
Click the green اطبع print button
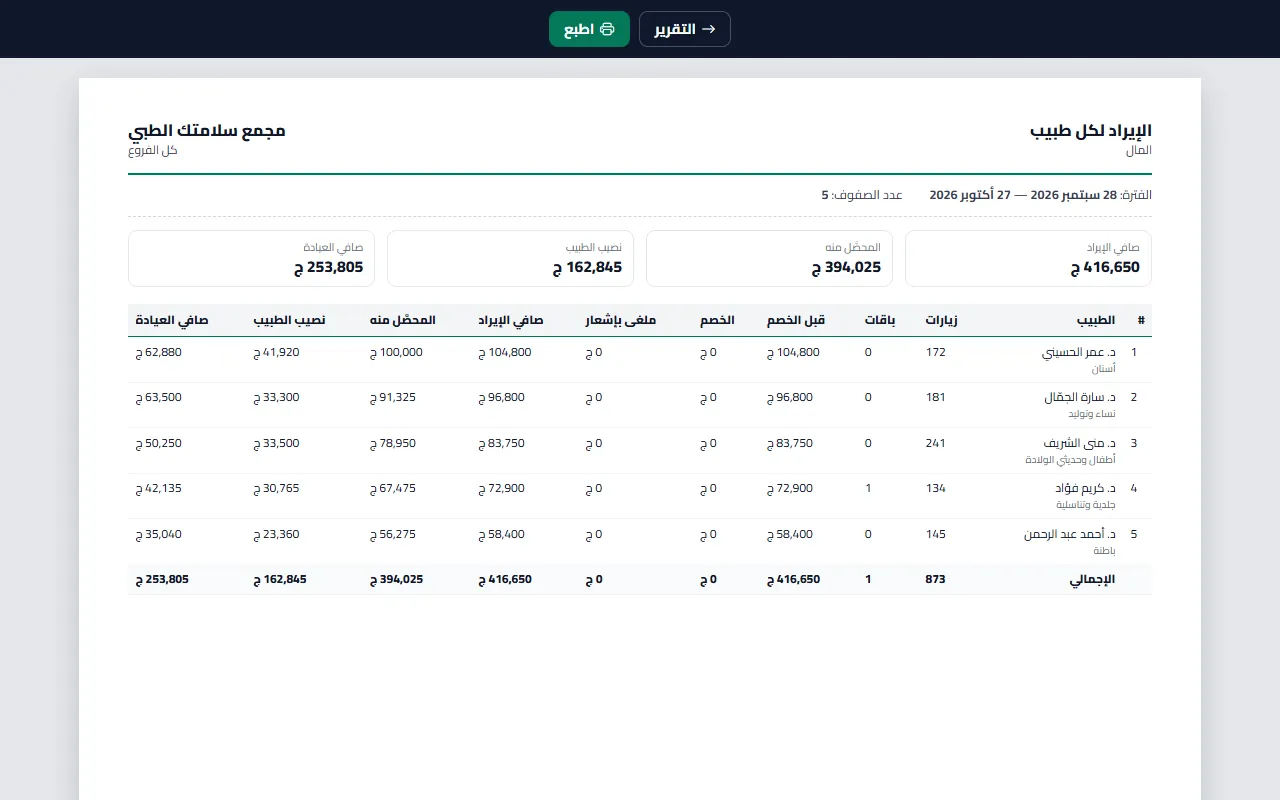589,29
